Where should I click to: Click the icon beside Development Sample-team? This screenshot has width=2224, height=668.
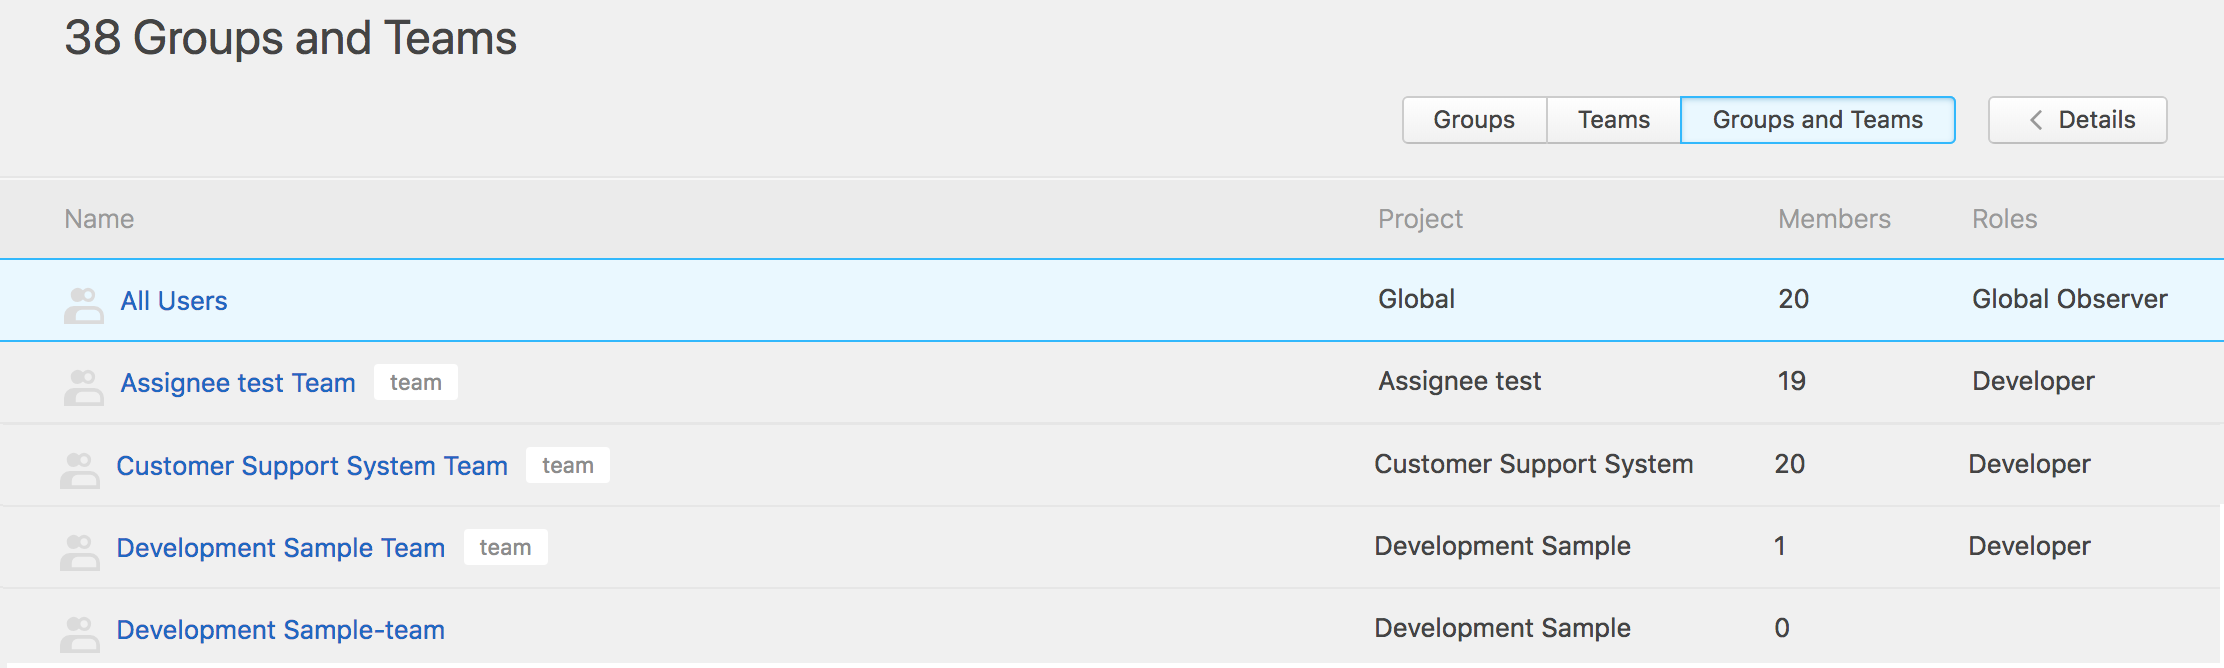coord(80,634)
